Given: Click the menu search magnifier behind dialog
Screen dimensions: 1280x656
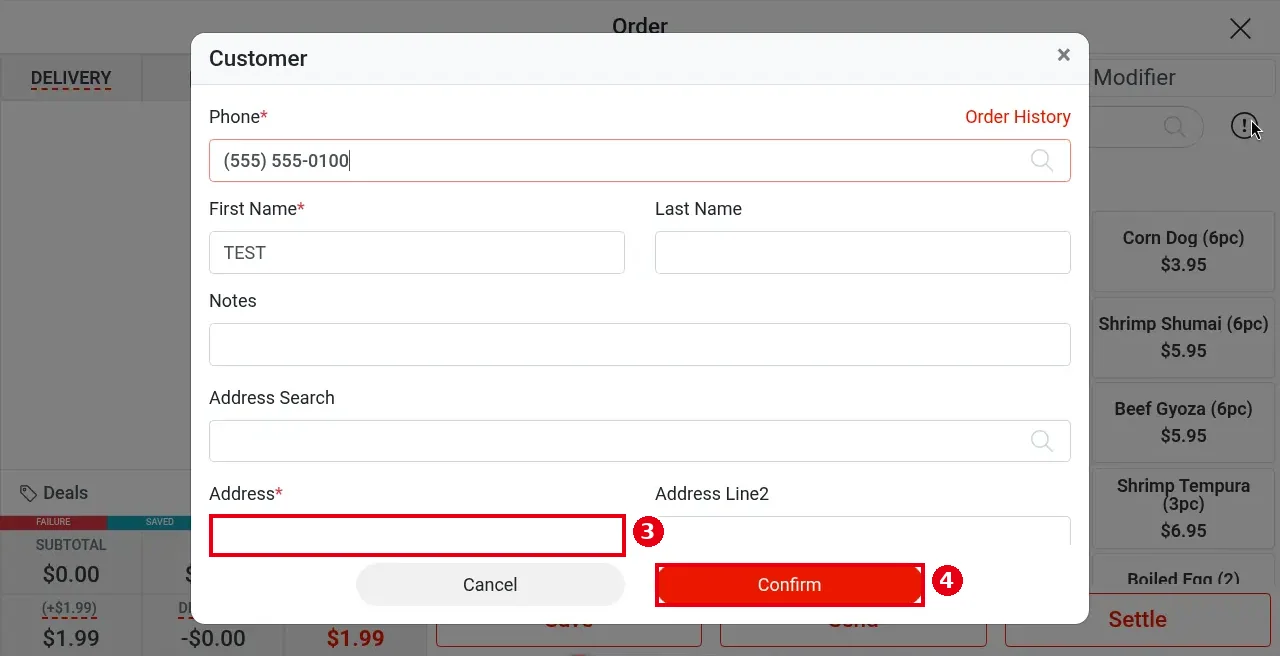Looking at the screenshot, I should [x=1174, y=126].
